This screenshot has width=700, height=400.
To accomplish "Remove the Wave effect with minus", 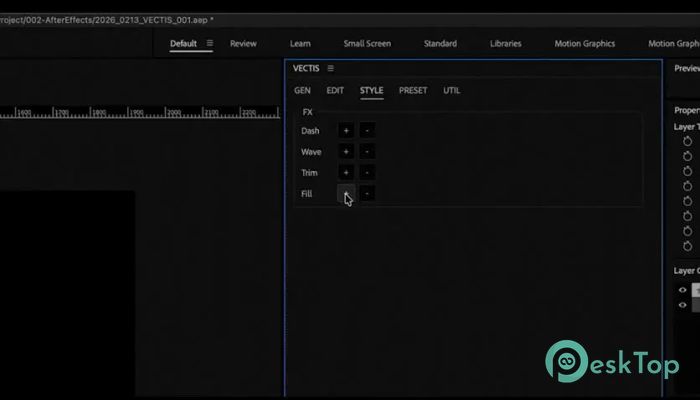I will pyautogui.click(x=367, y=151).
